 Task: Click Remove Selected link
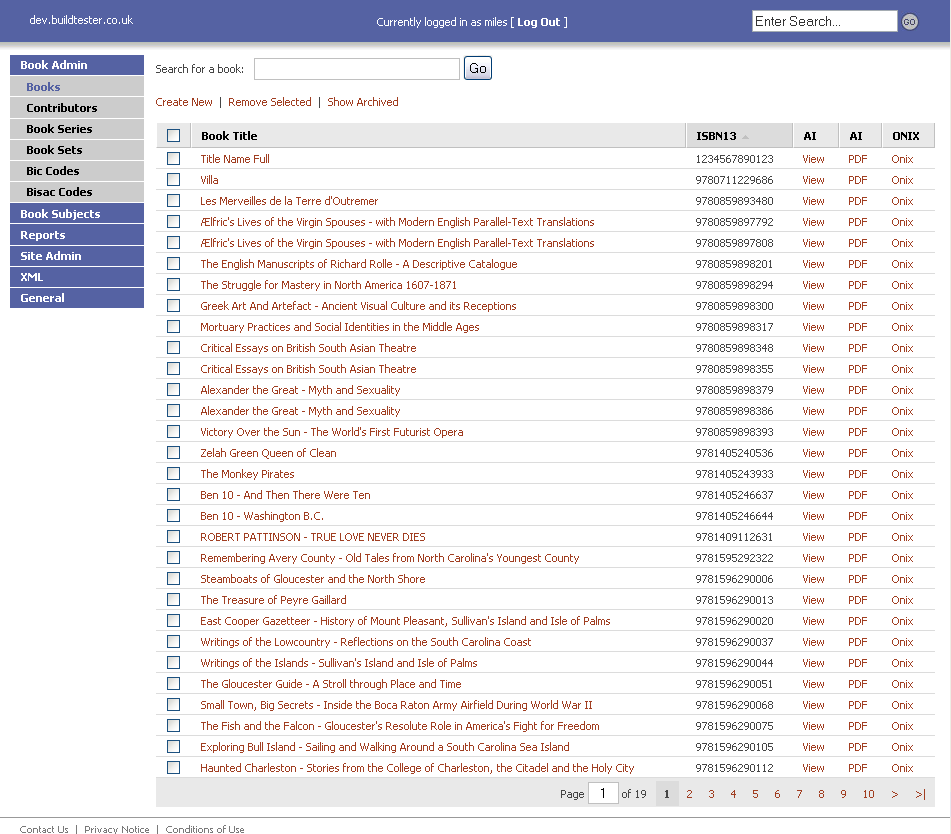tap(270, 102)
